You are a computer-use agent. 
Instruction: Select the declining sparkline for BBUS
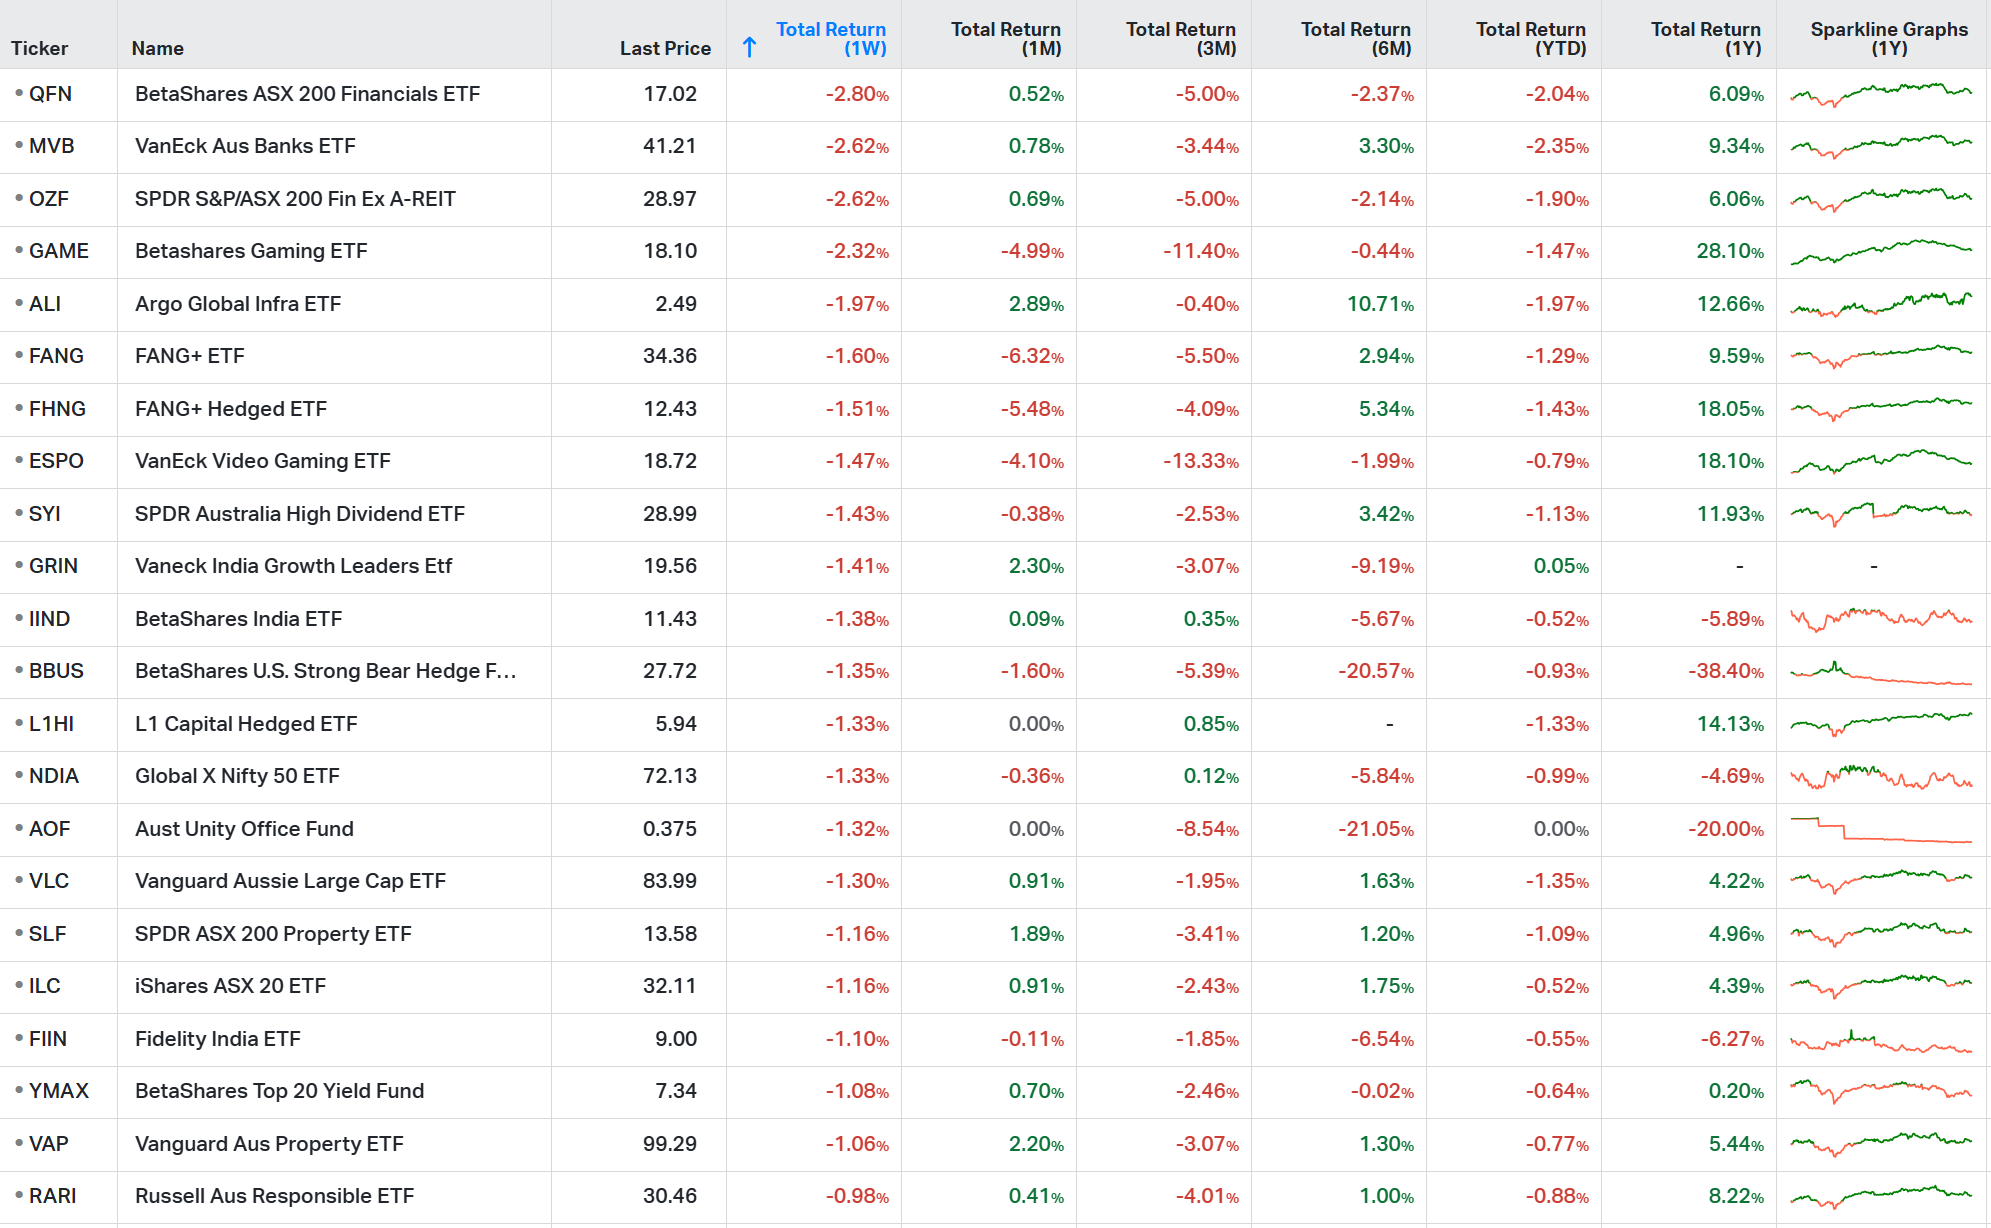click(x=1878, y=671)
